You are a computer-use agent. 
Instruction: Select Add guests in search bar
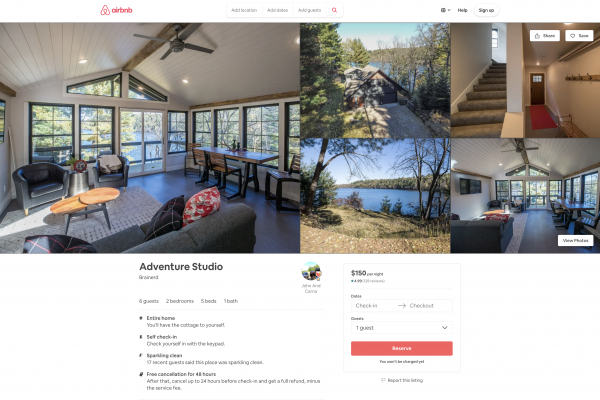[310, 10]
